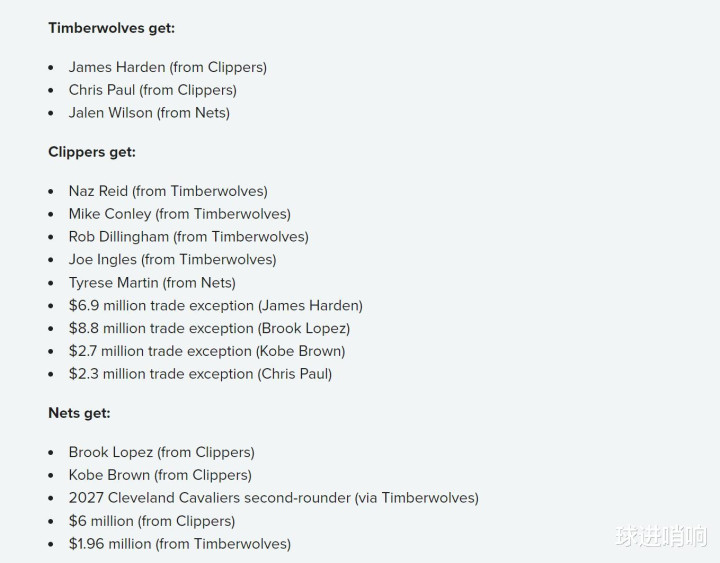Click the 2027 Cleveland Cavaliers second-rounder line

pos(273,498)
